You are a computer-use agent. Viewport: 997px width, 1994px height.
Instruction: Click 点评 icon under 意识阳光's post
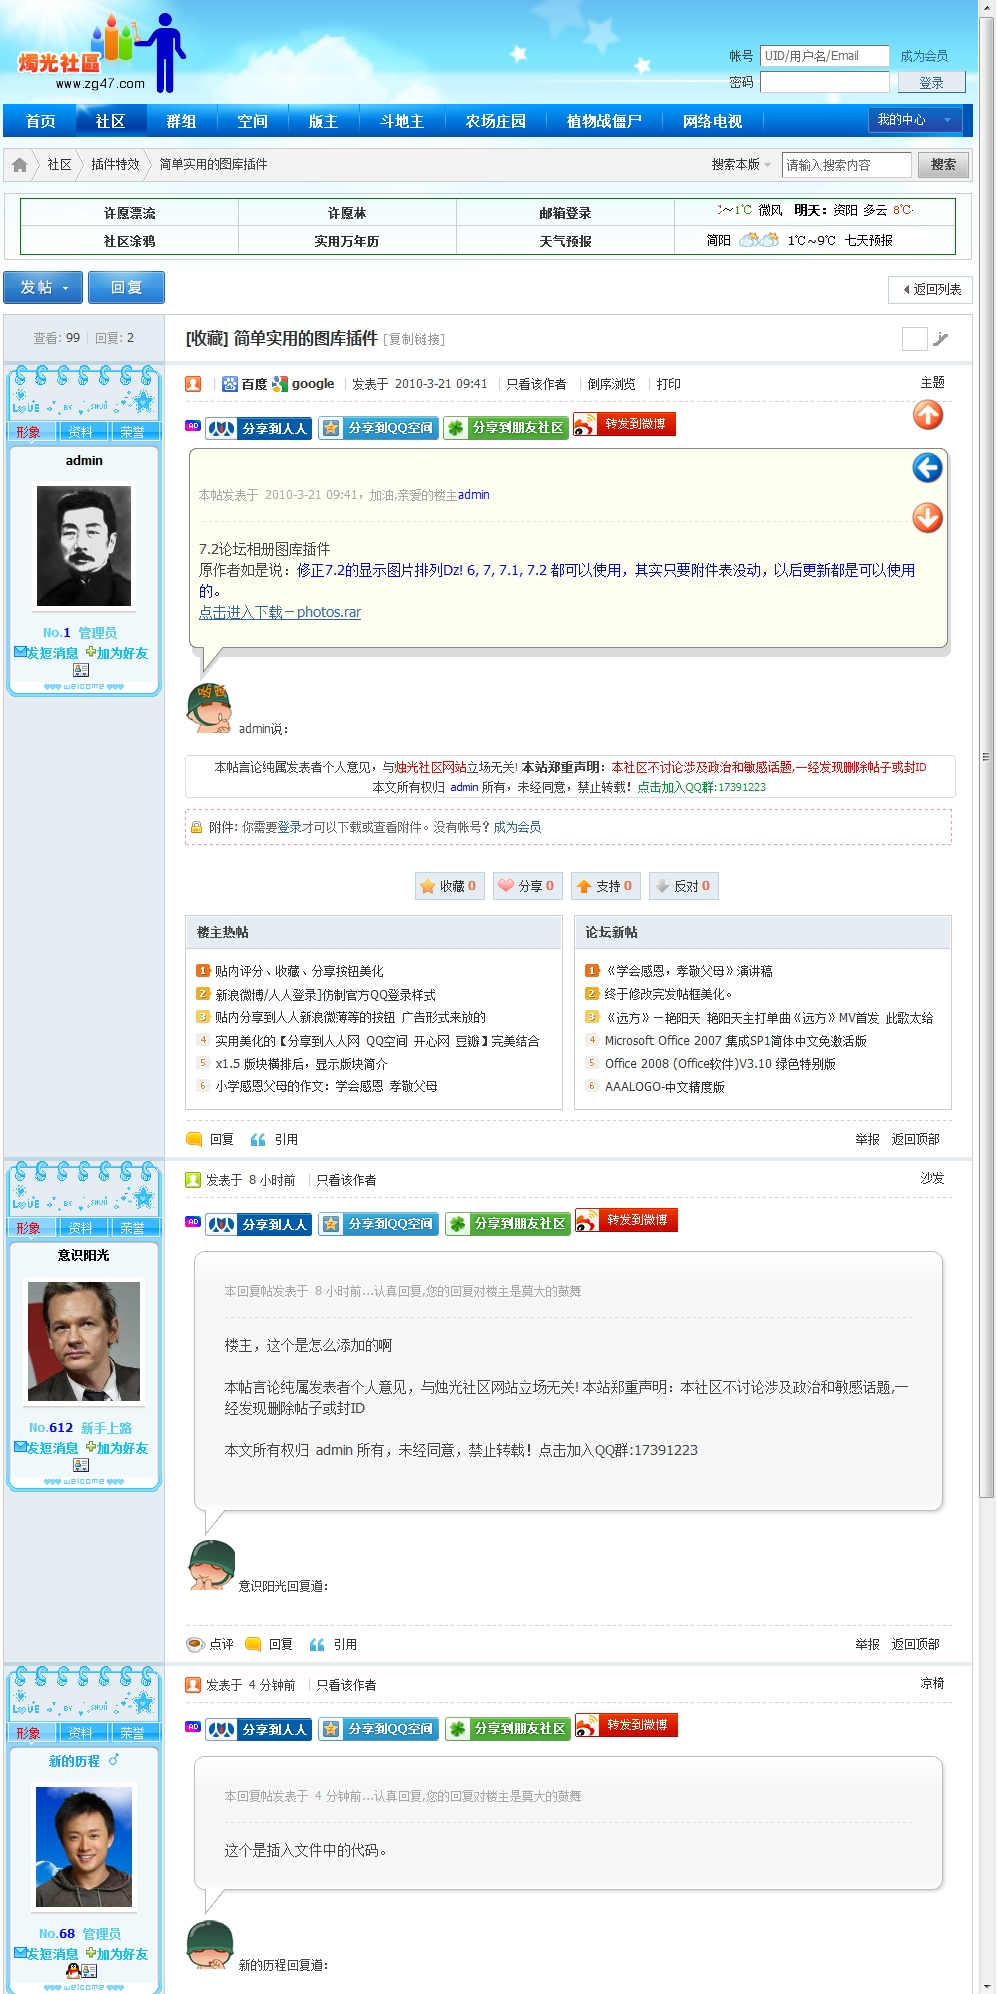[x=210, y=1644]
